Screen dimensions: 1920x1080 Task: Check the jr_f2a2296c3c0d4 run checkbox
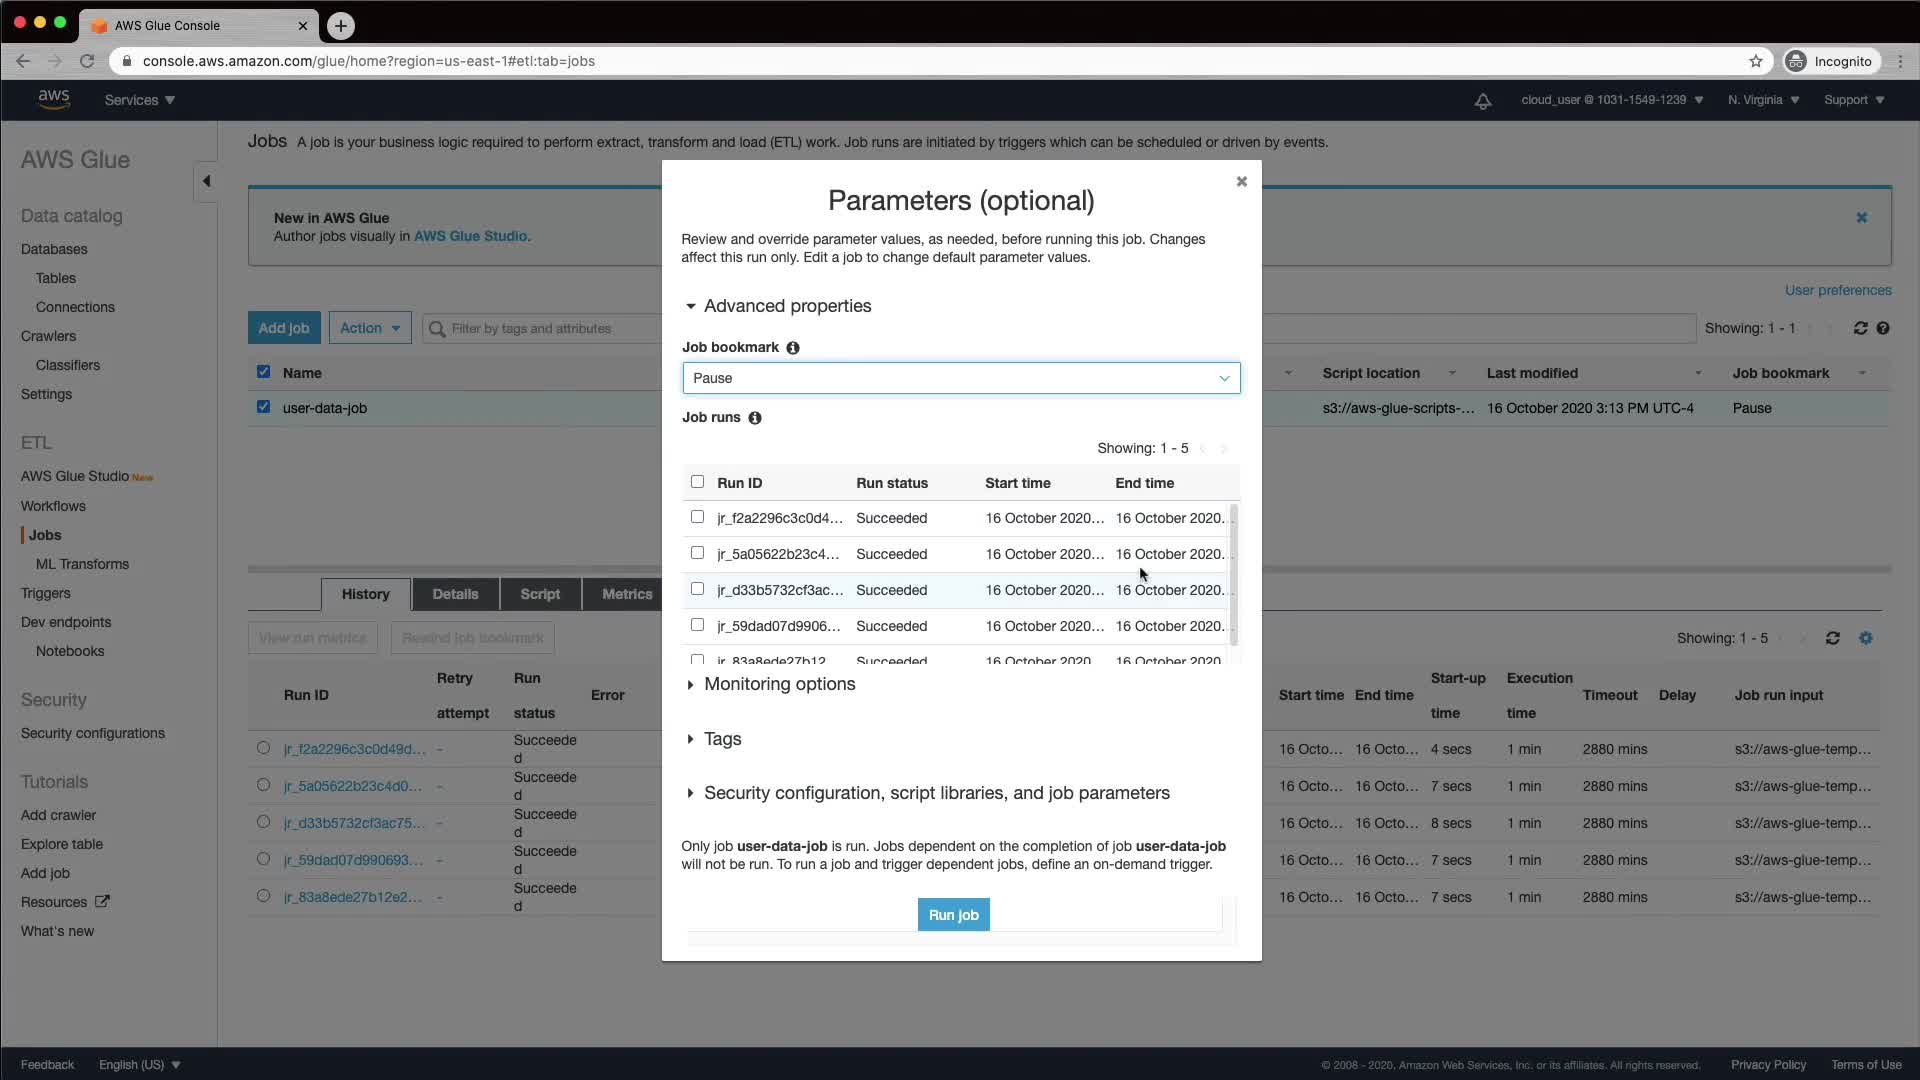tap(697, 517)
